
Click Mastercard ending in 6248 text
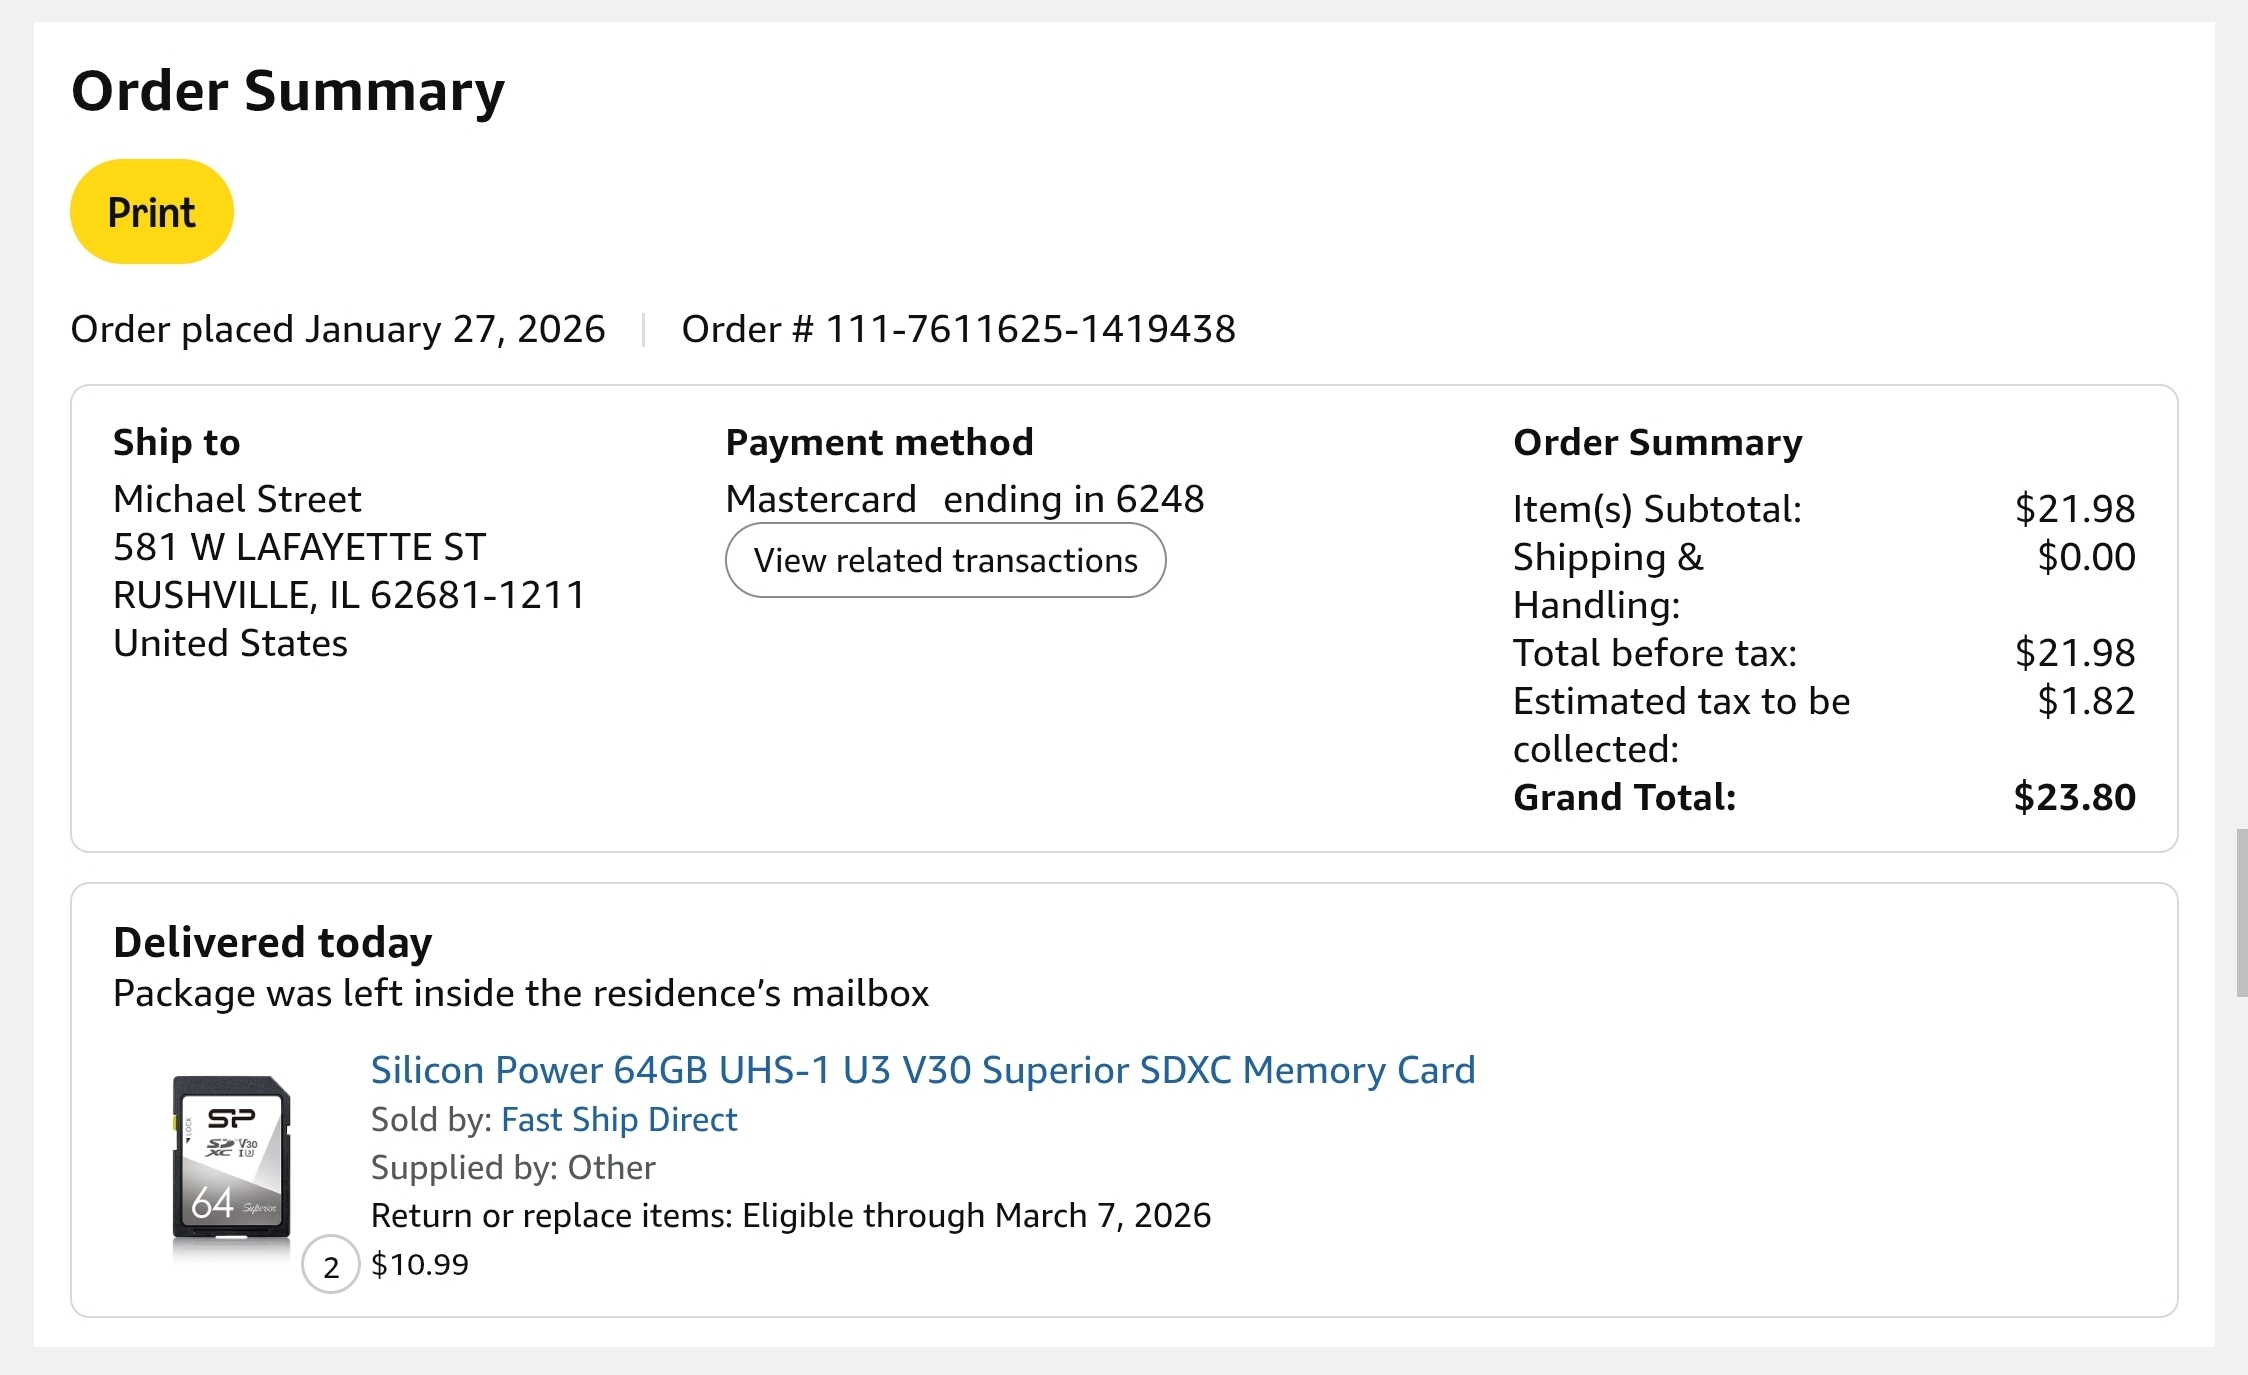coord(964,499)
